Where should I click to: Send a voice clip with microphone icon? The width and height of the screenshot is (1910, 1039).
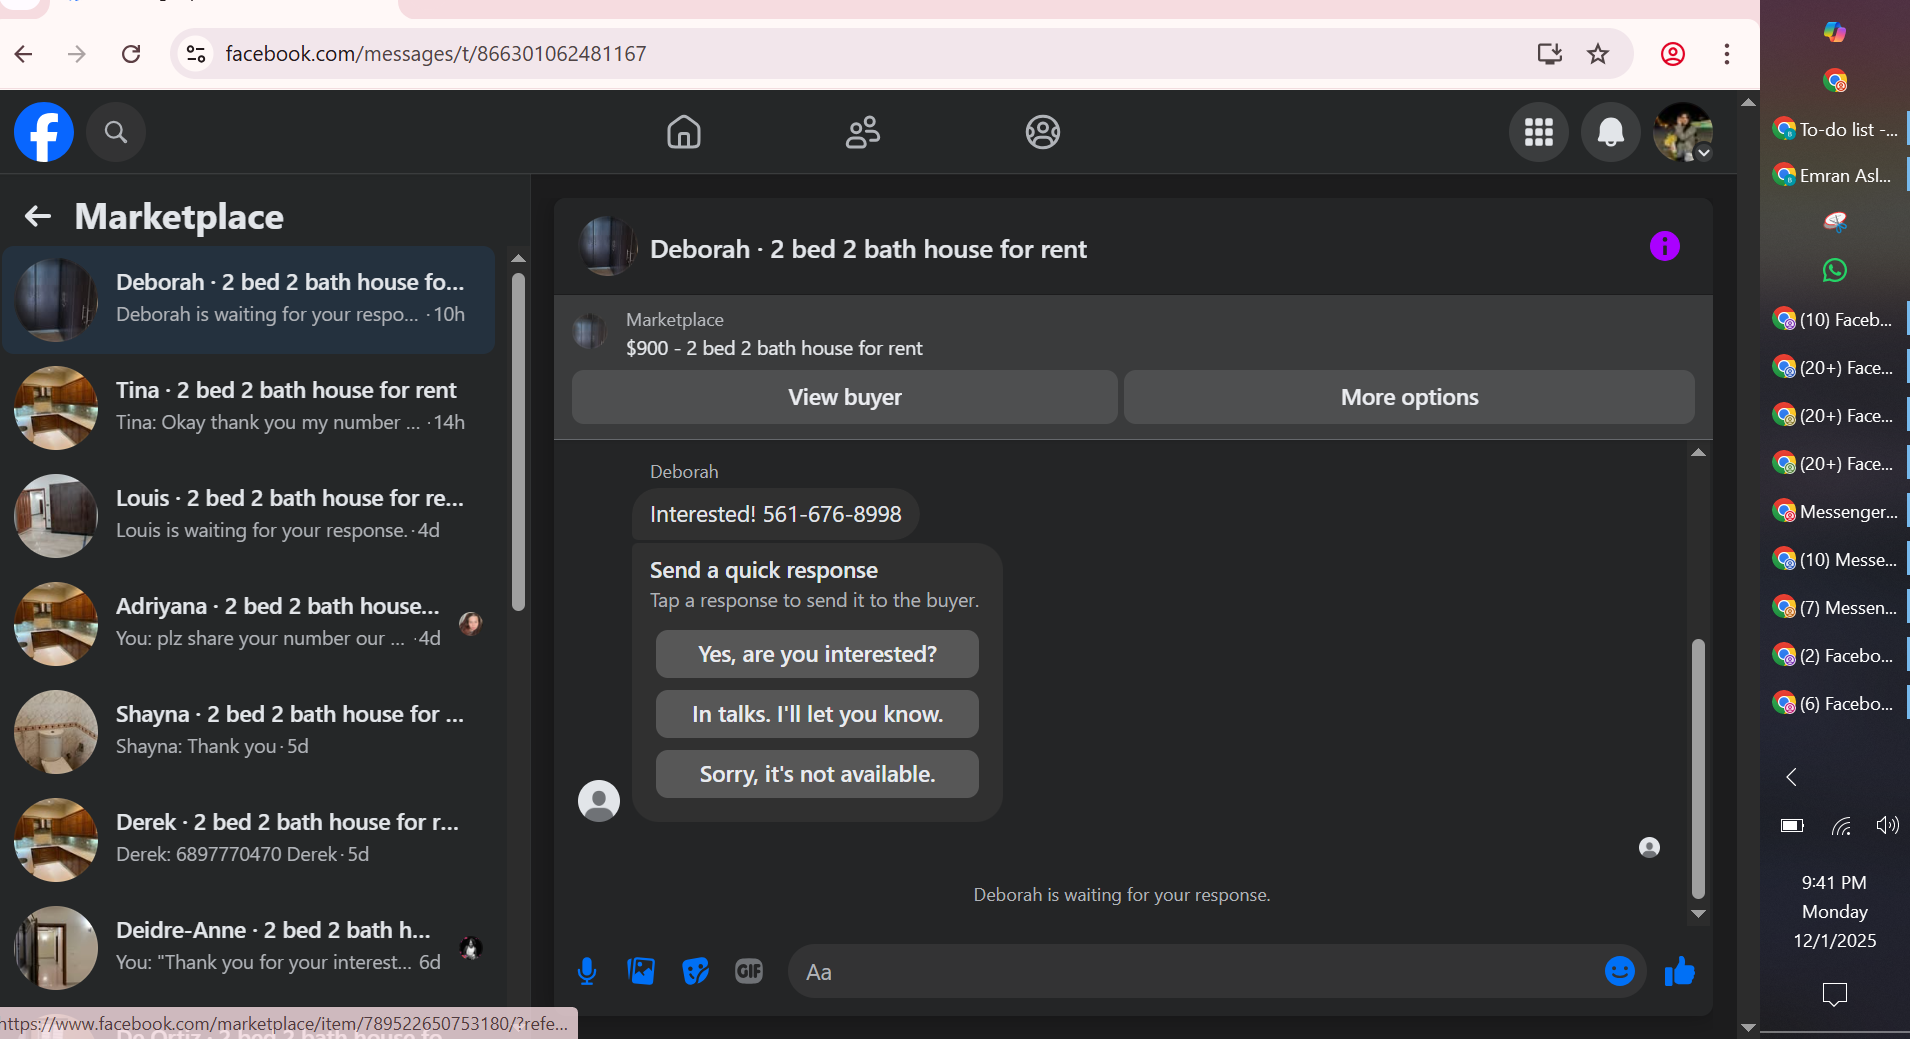[x=587, y=971]
